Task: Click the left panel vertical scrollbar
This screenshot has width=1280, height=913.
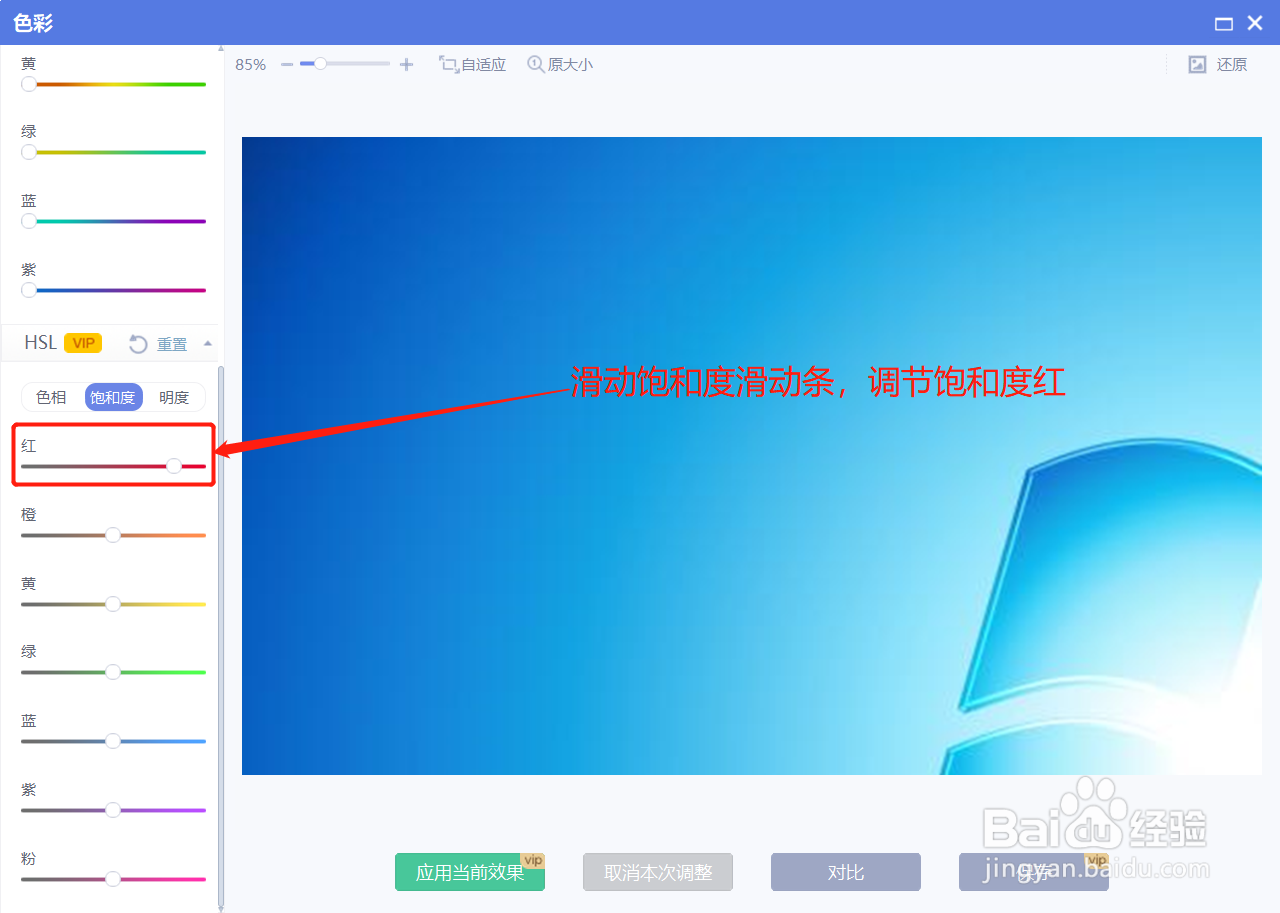Action: tap(221, 634)
